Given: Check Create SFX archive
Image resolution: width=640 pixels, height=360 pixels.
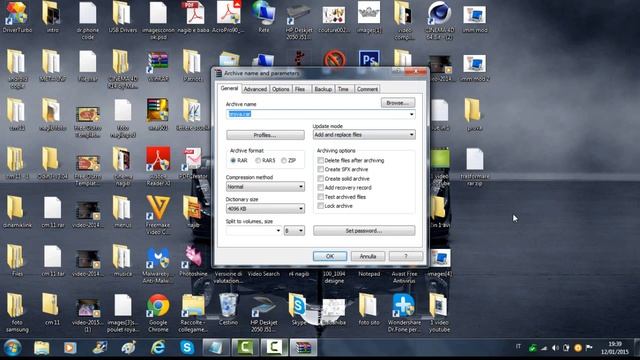Looking at the screenshot, I should [343, 169].
